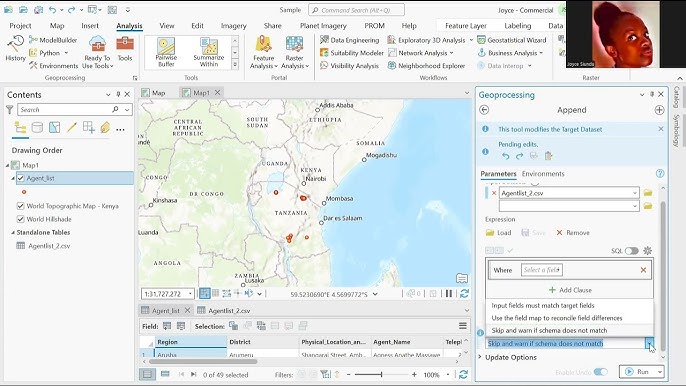Add a clause to the expression

click(570, 290)
